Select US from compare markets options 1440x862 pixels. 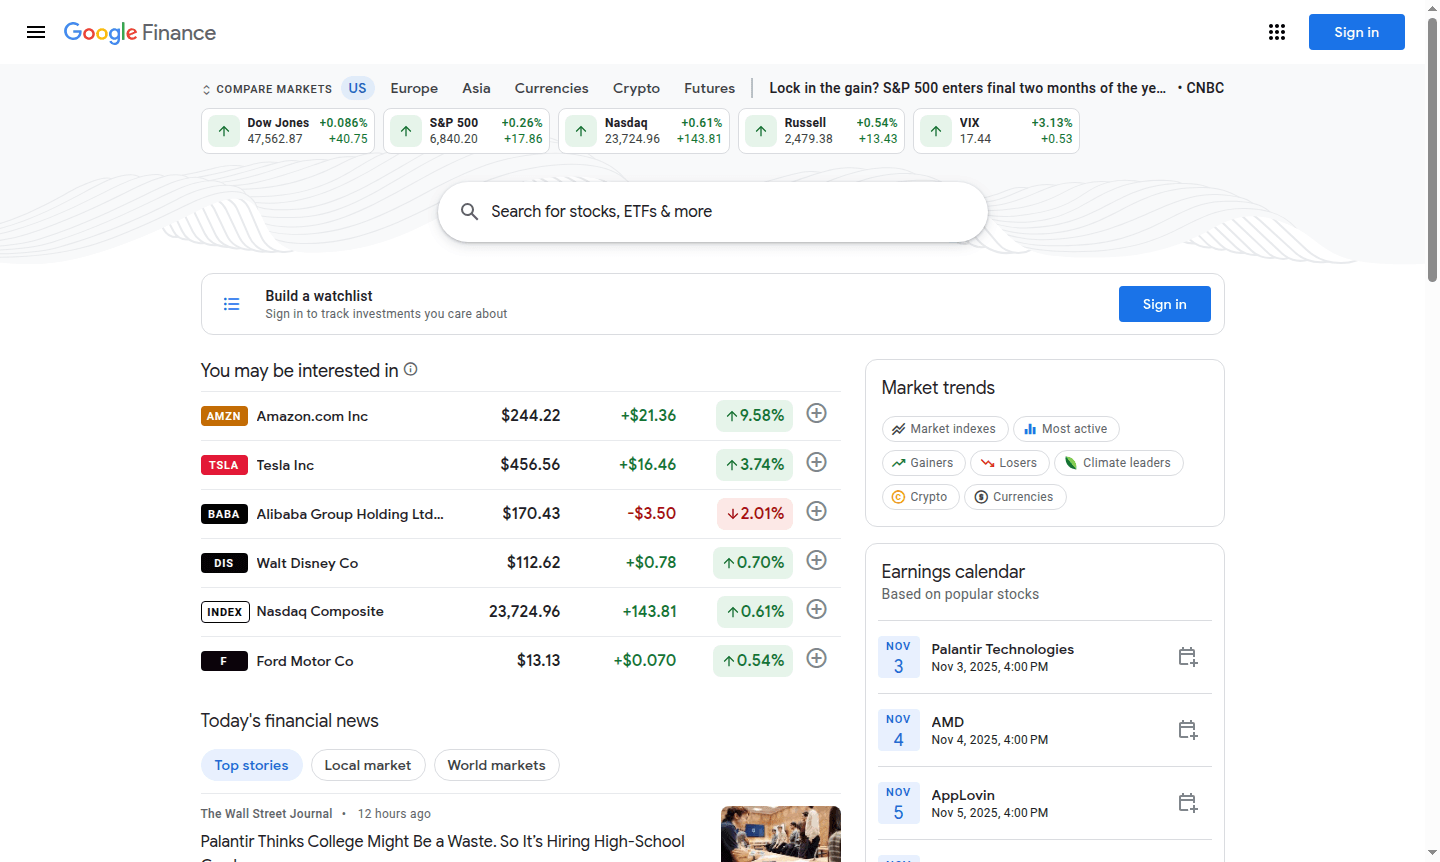tap(357, 88)
